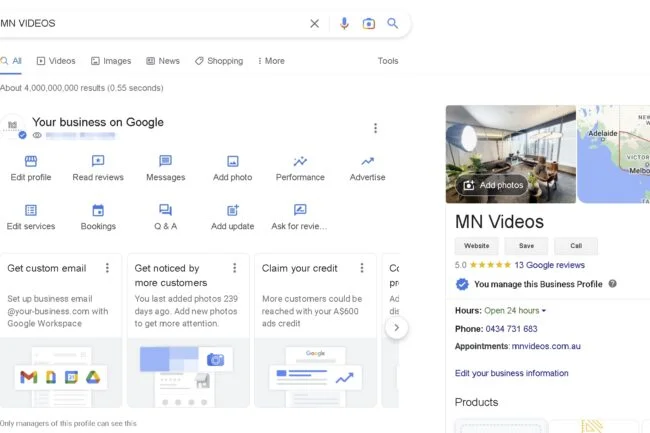Open business Messages
Image resolution: width=650 pixels, height=433 pixels.
[165, 169]
